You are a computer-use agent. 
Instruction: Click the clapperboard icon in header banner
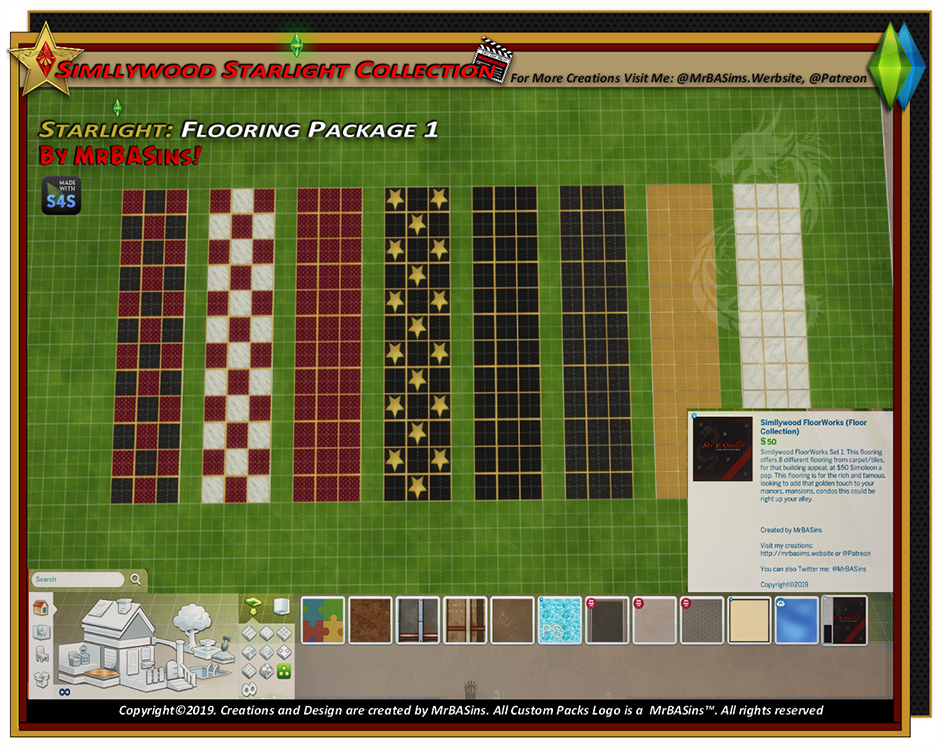point(493,60)
